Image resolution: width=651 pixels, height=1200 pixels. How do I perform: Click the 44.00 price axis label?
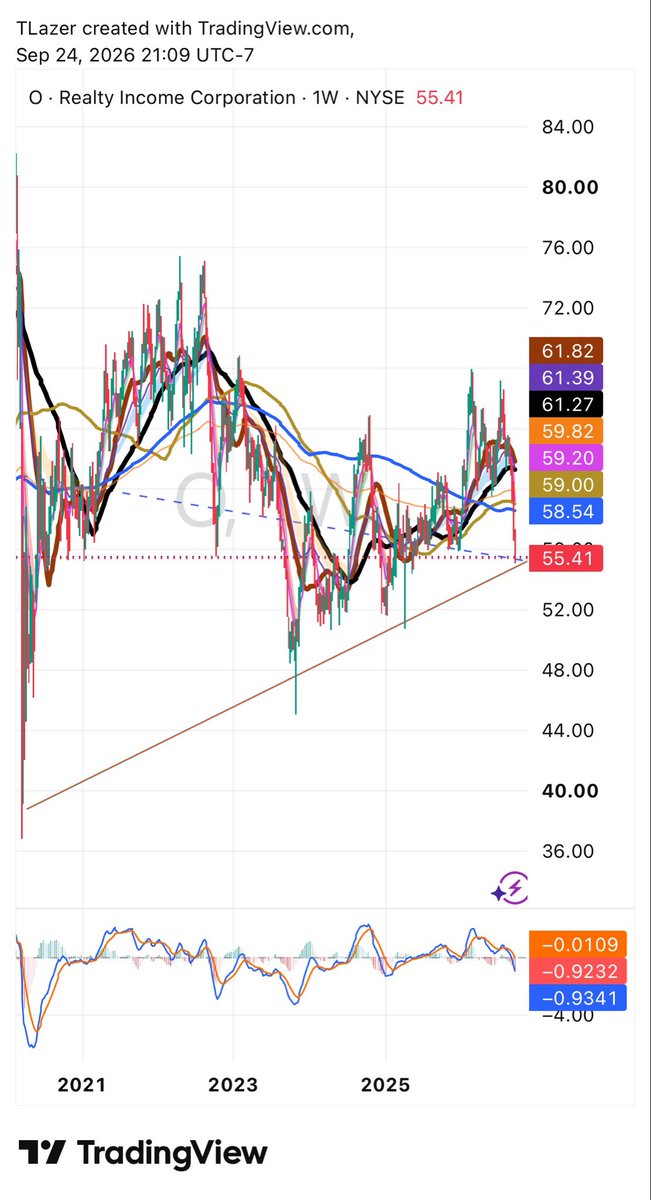[x=570, y=730]
